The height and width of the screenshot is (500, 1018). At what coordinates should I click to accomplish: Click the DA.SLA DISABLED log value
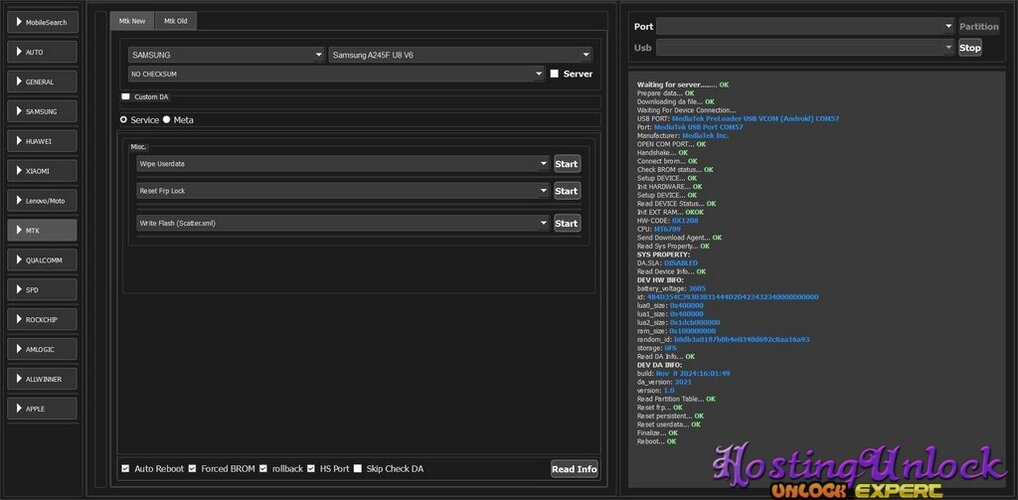(681, 263)
